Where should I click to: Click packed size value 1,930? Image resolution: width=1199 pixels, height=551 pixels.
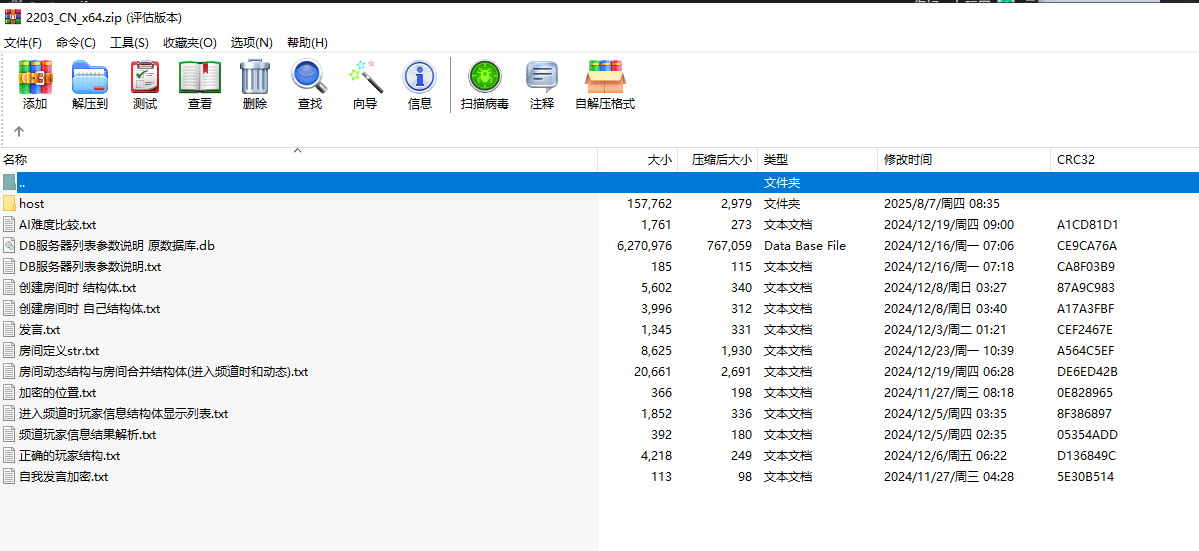(x=737, y=351)
